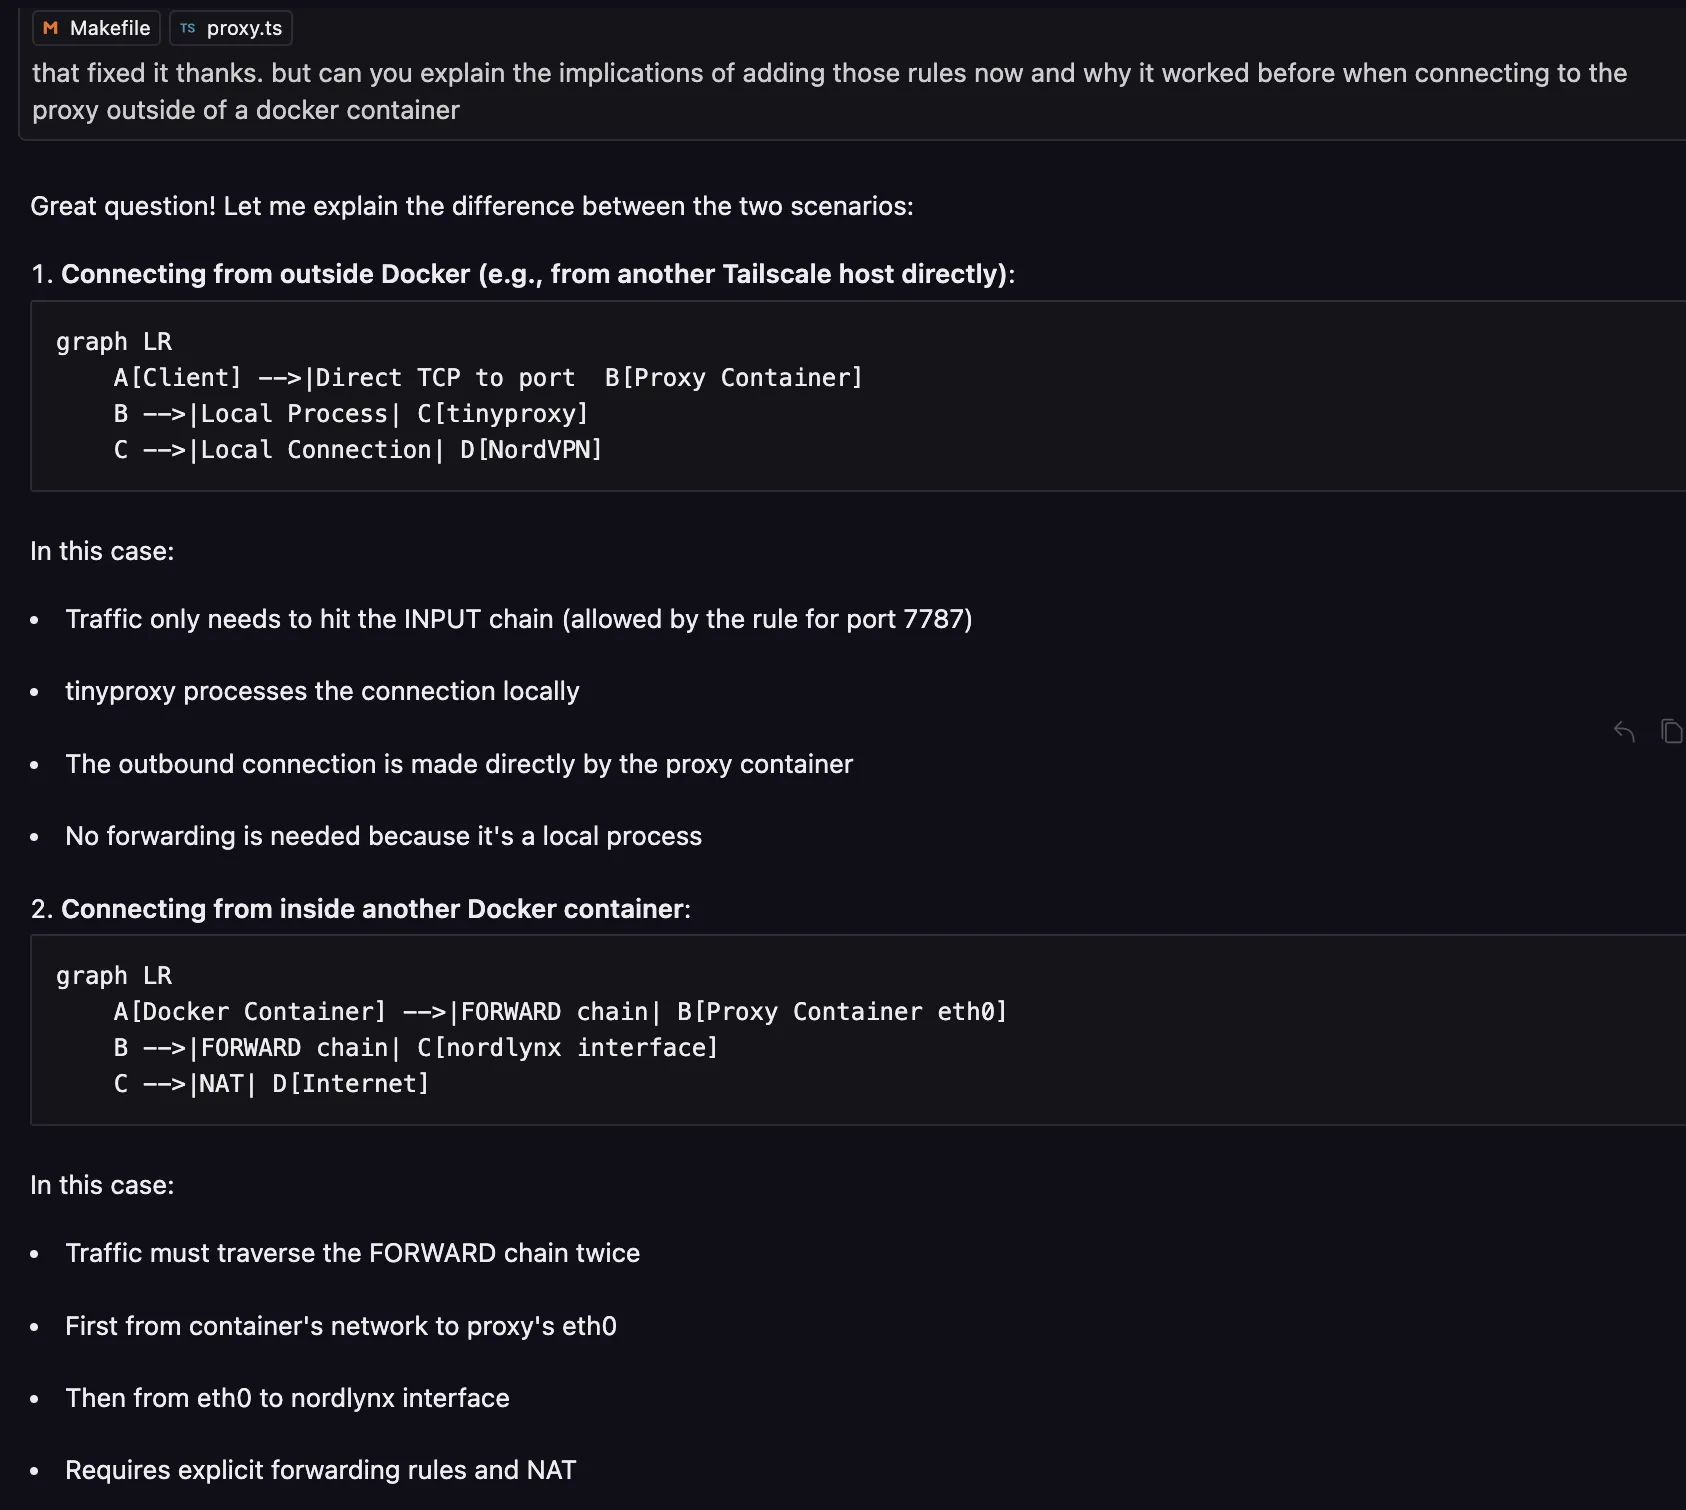Select the 'Connecting from outside Docker' heading
The image size is (1686, 1510).
(x=537, y=274)
